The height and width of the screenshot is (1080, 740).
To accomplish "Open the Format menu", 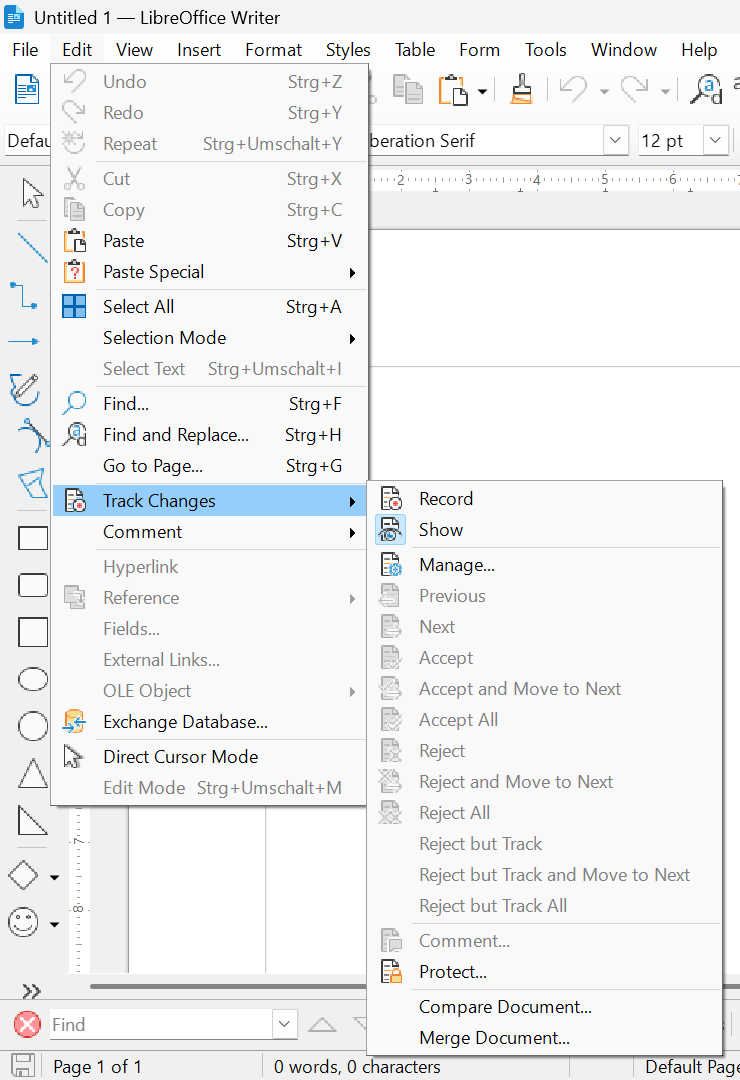I will point(273,50).
